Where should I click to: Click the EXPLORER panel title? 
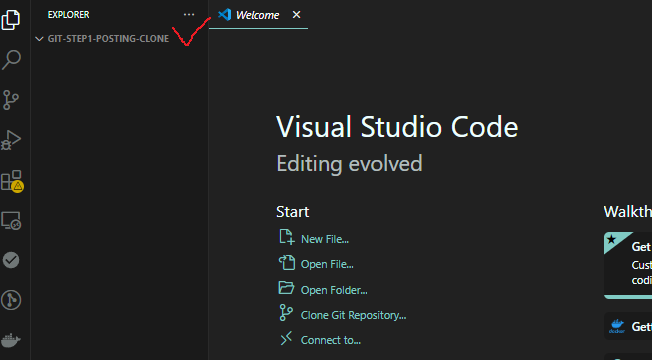69,15
